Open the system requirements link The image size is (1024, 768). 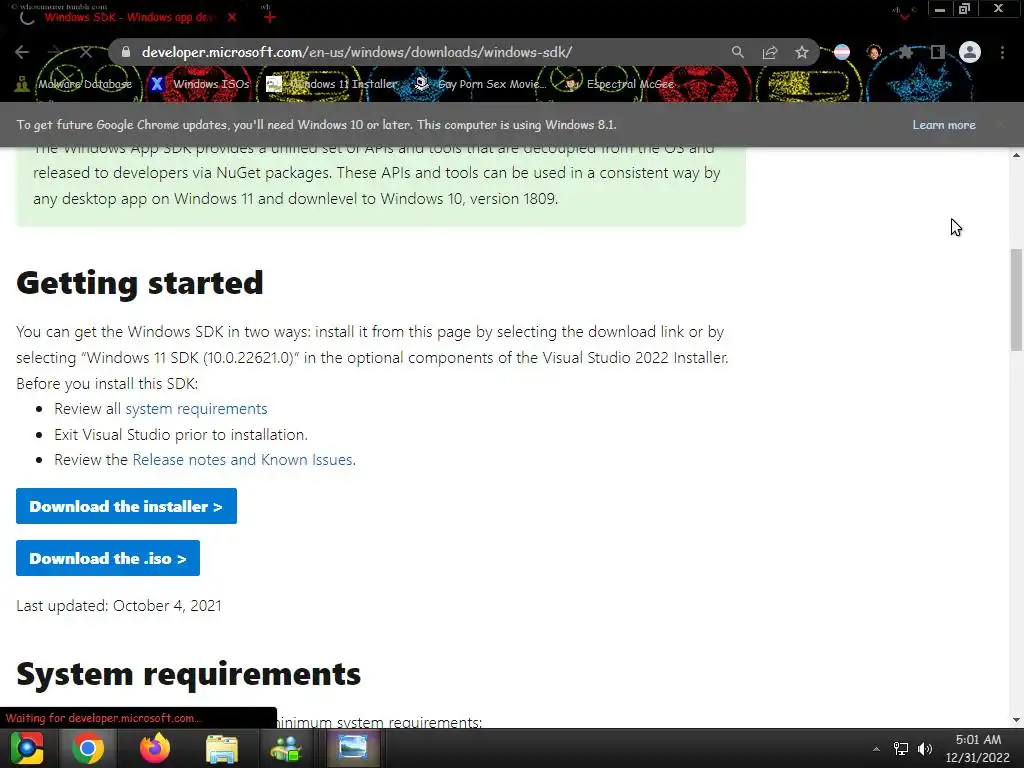(196, 409)
